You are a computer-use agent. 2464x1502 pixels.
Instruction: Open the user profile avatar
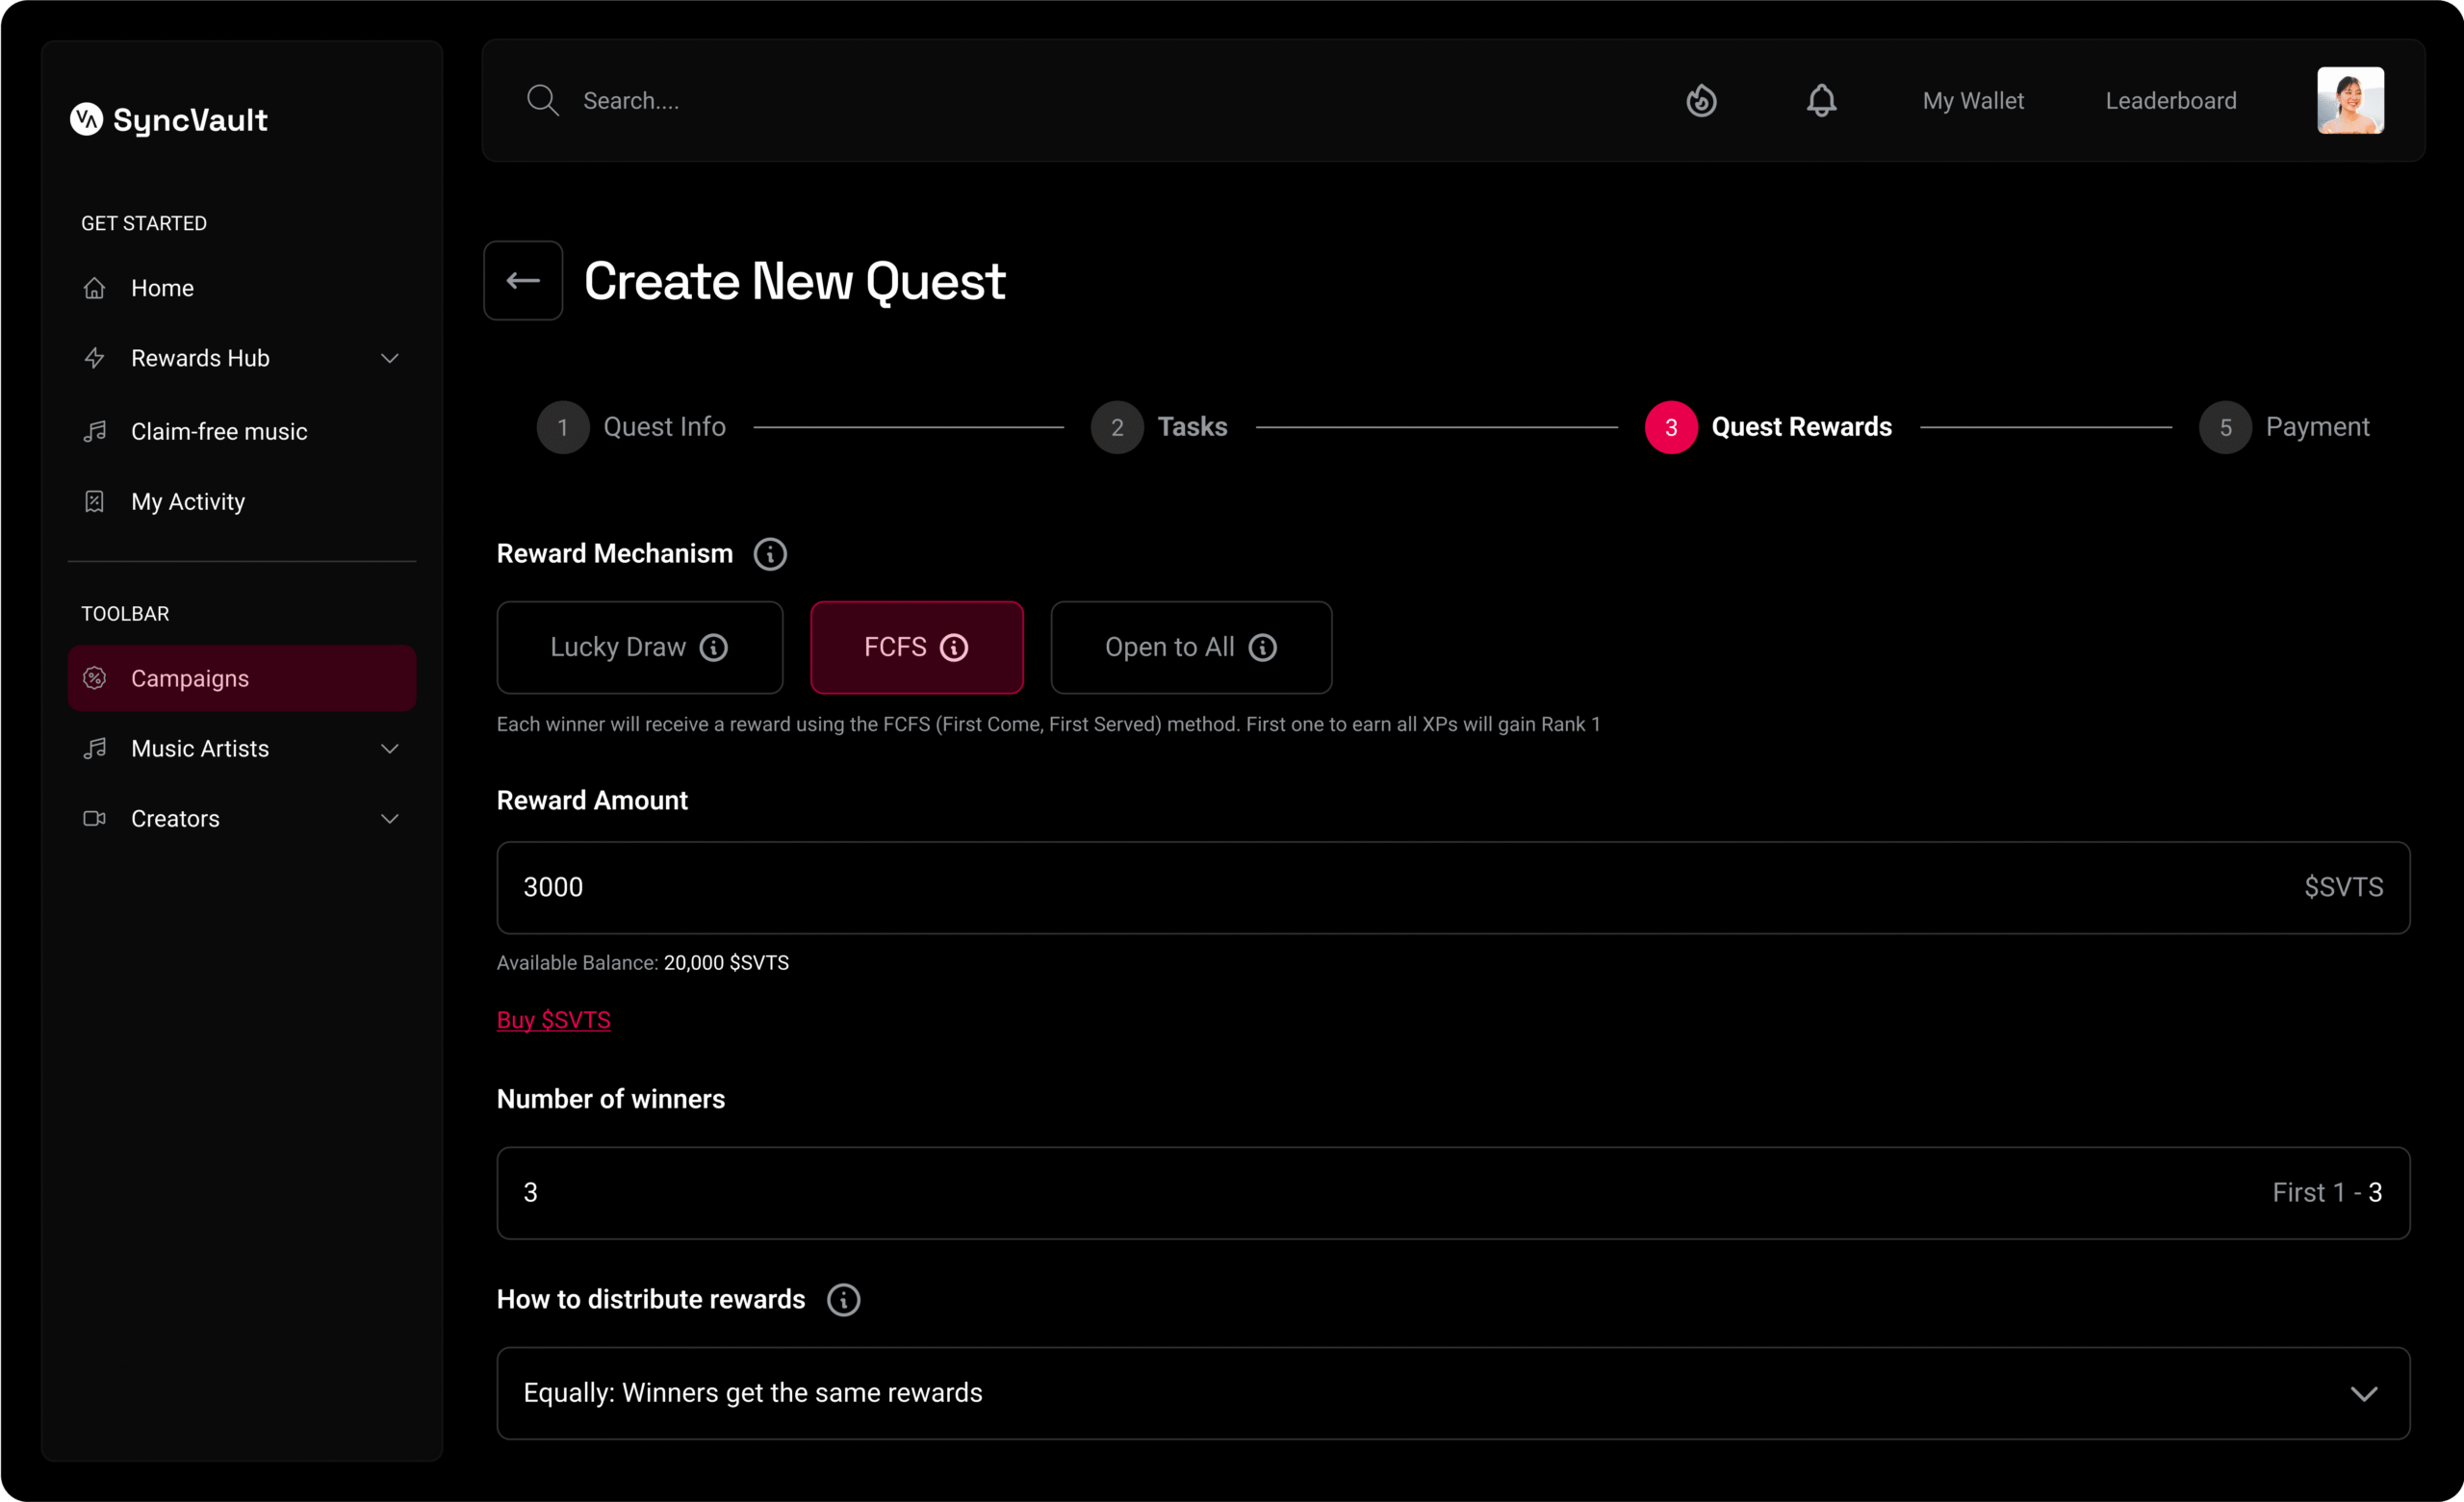[2350, 101]
